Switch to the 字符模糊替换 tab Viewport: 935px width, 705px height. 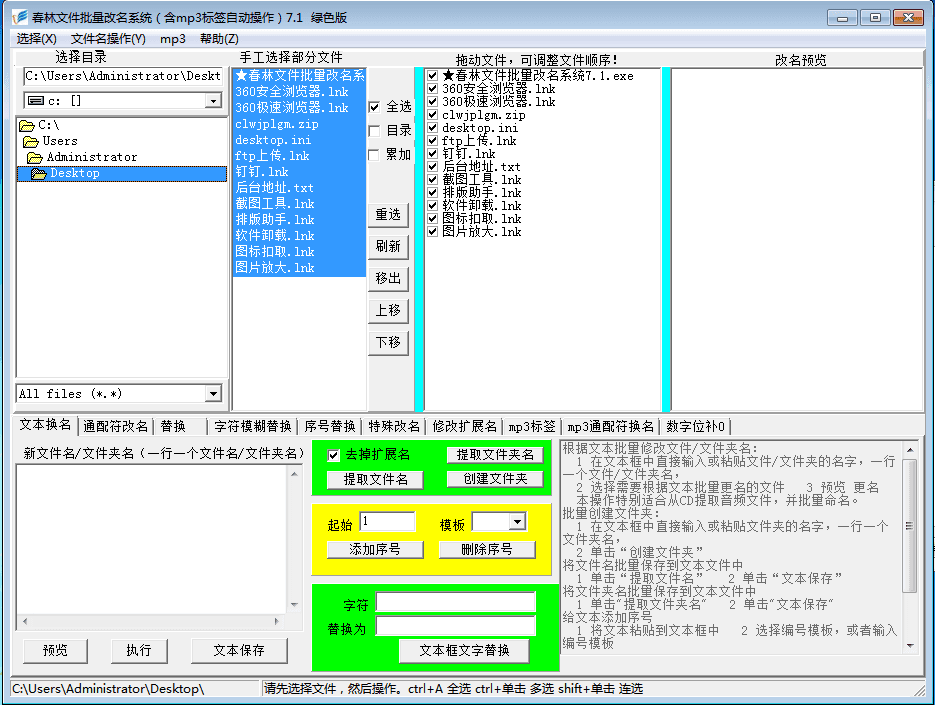pos(253,426)
